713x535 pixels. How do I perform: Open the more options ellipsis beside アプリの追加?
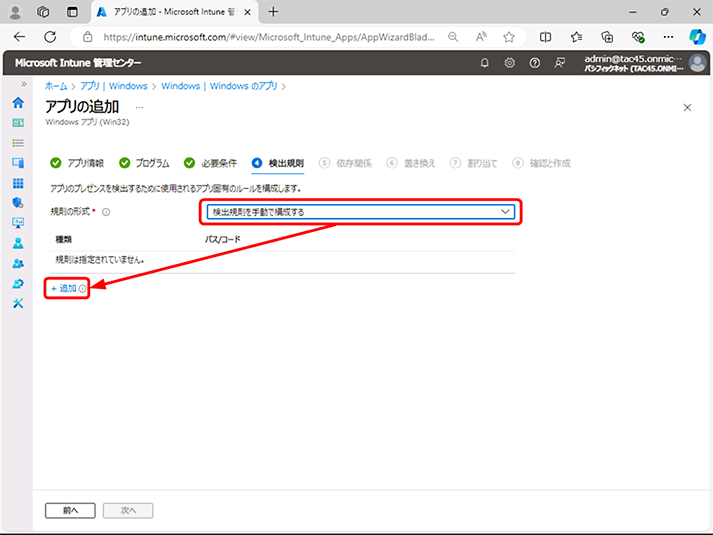click(x=140, y=107)
